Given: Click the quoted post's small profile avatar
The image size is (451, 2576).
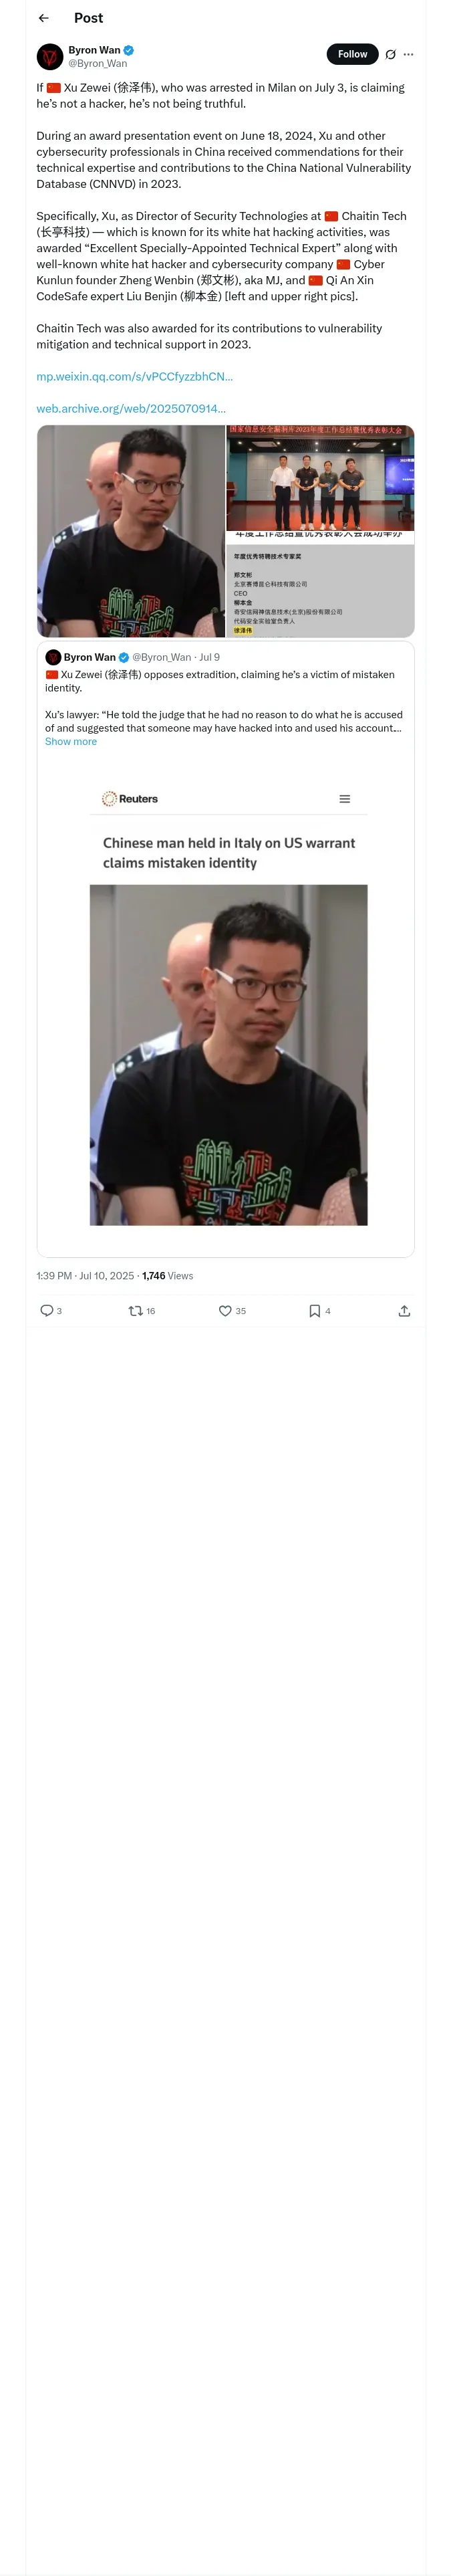Looking at the screenshot, I should [x=53, y=657].
